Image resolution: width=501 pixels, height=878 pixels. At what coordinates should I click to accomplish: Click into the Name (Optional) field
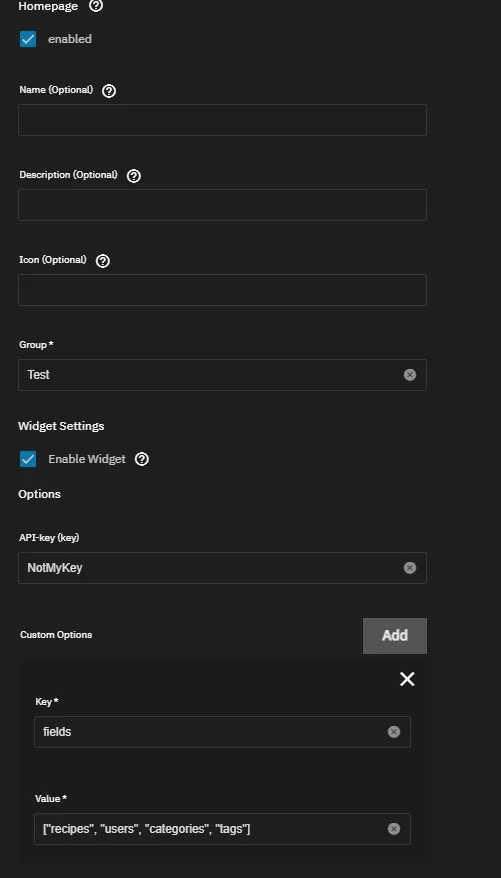222,120
